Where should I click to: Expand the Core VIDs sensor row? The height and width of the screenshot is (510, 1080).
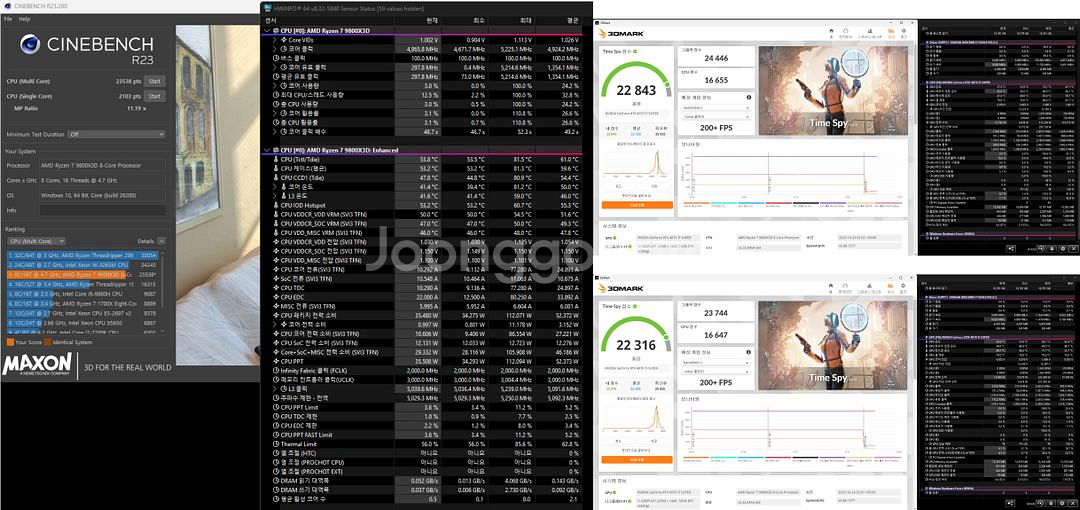pyautogui.click(x=275, y=40)
